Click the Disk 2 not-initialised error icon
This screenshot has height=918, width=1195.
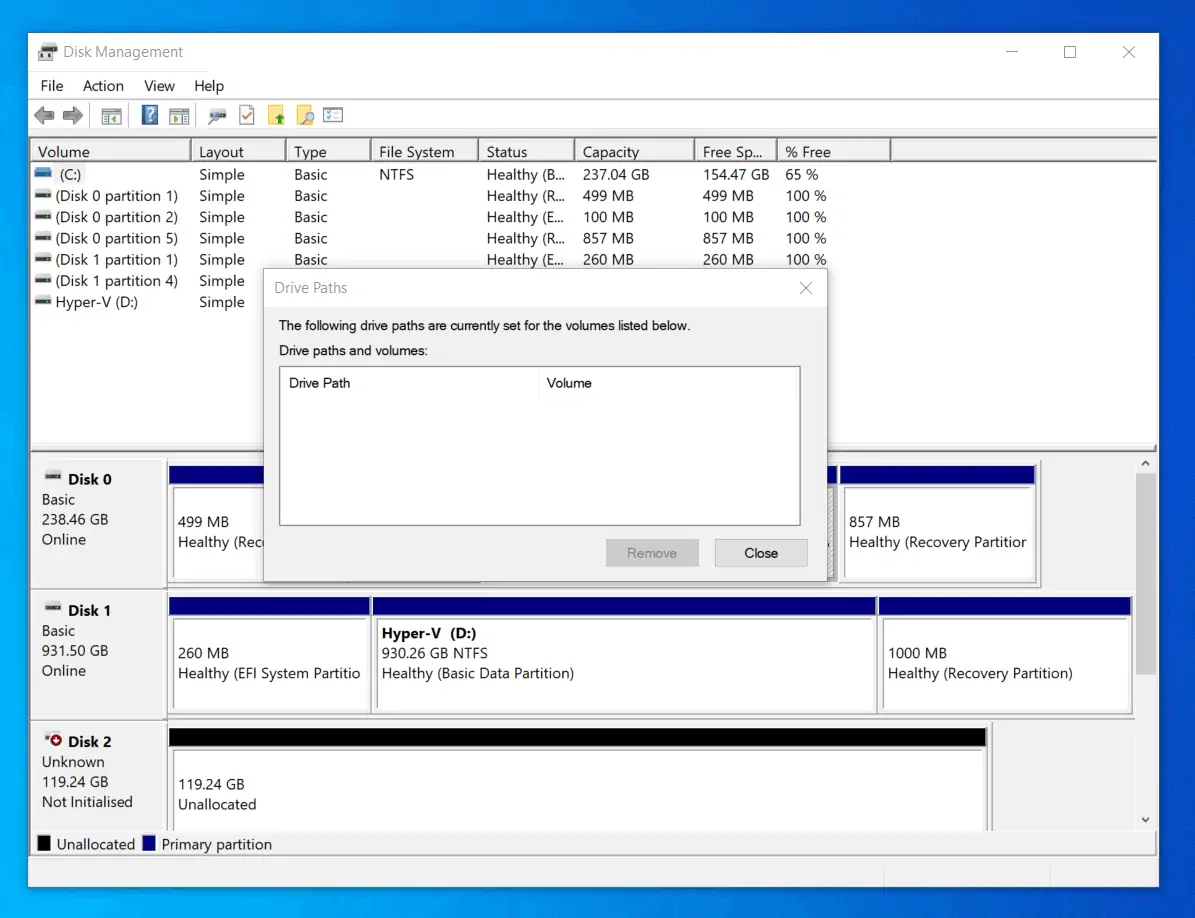(x=53, y=740)
